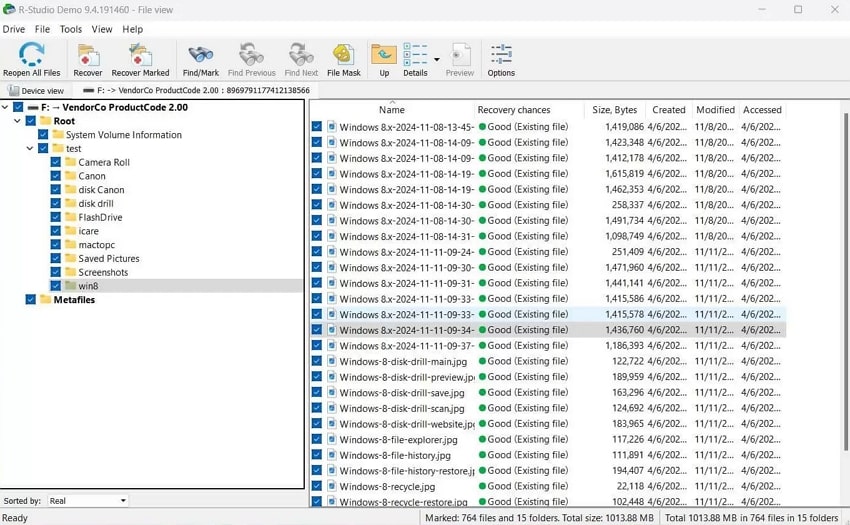Open the Tools menu
This screenshot has height=525, width=850.
pyautogui.click(x=70, y=29)
